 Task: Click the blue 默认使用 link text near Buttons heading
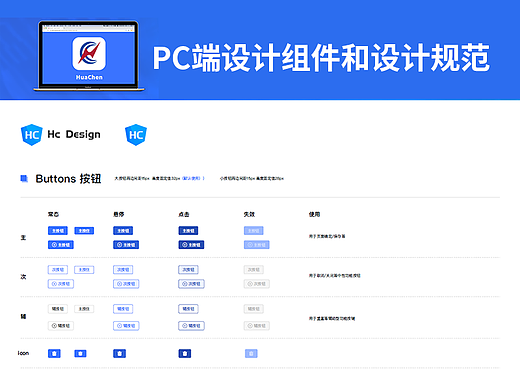click(193, 178)
